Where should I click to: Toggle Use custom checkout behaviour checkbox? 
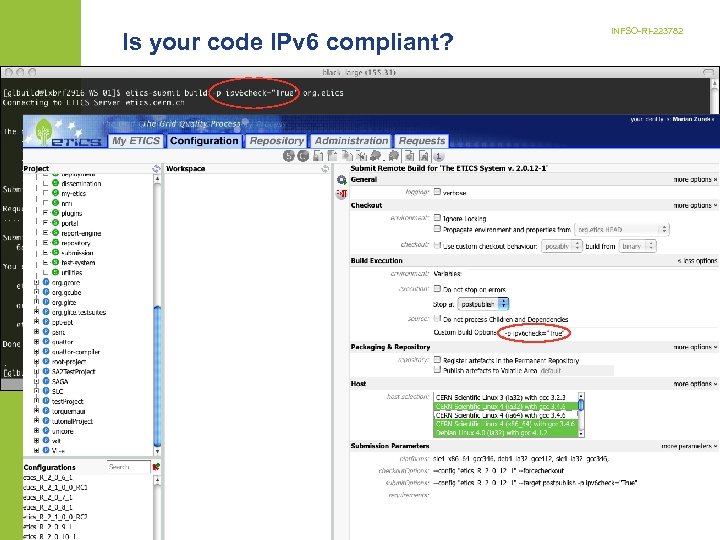tap(437, 245)
